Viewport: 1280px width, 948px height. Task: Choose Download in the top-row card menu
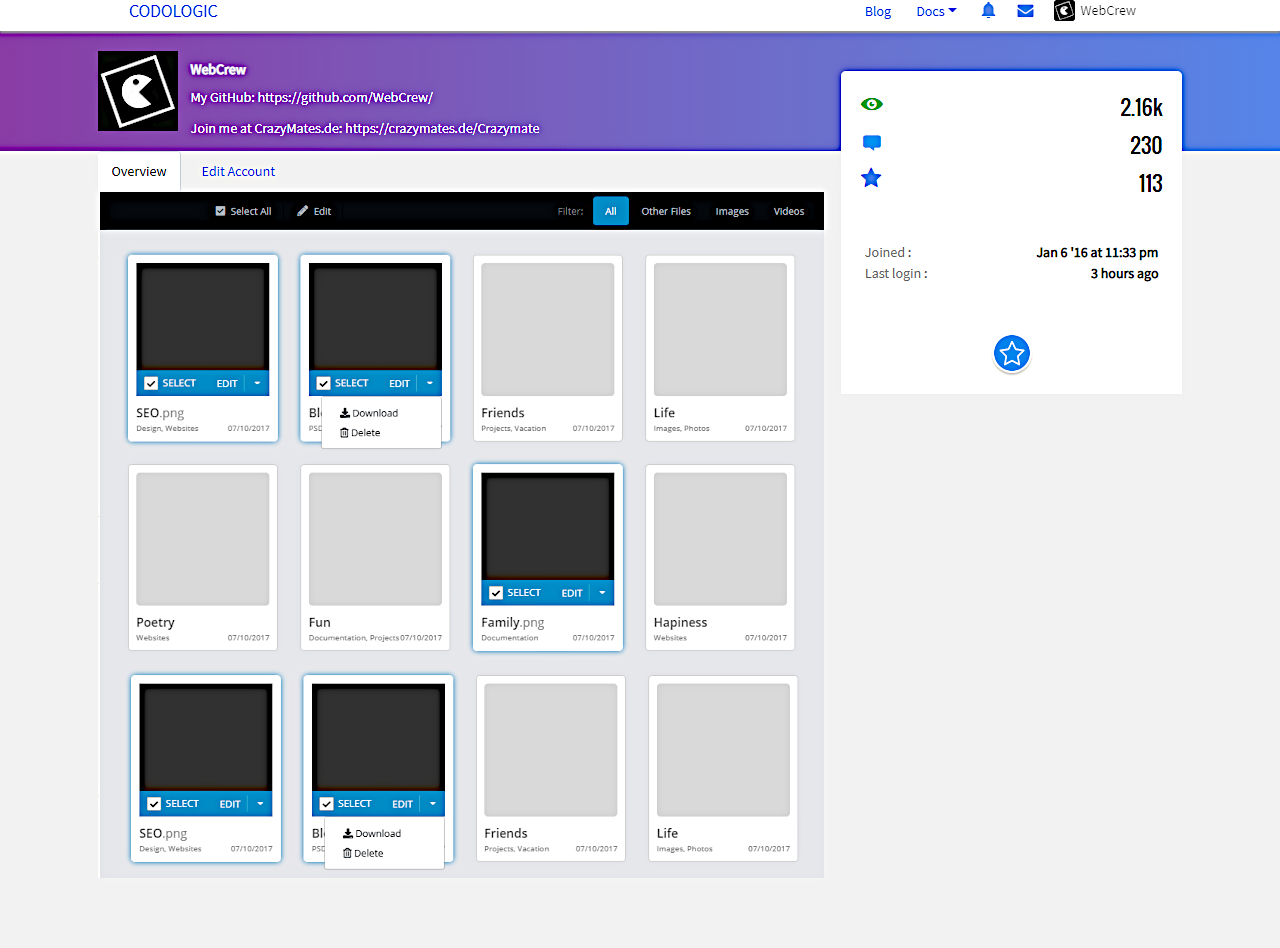tap(369, 413)
